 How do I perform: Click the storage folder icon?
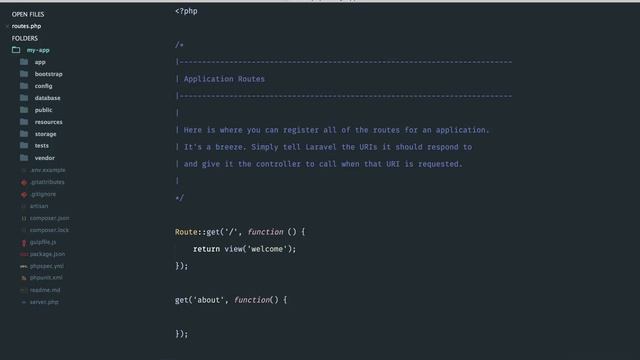click(24, 134)
